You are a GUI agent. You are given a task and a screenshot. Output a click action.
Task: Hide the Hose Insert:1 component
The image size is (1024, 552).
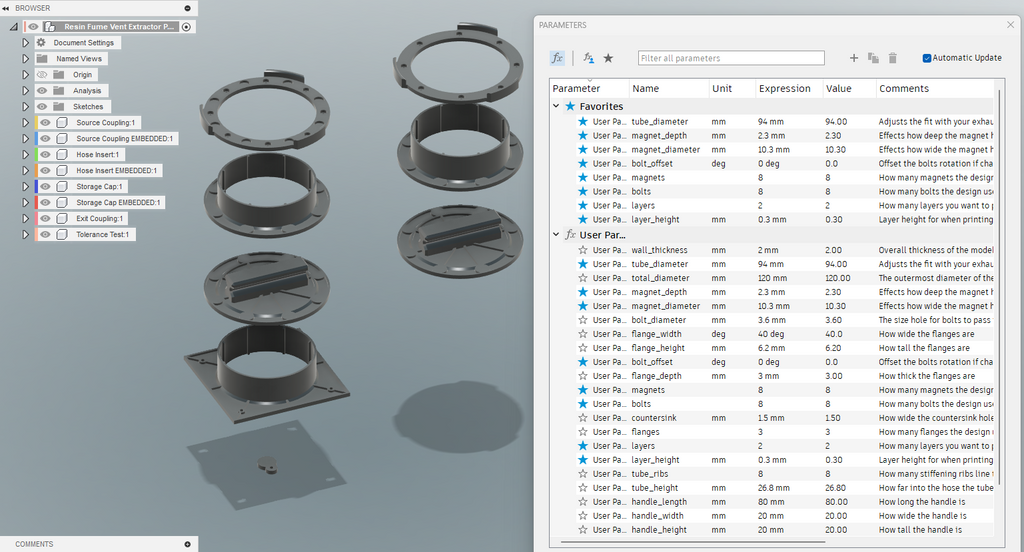45,155
